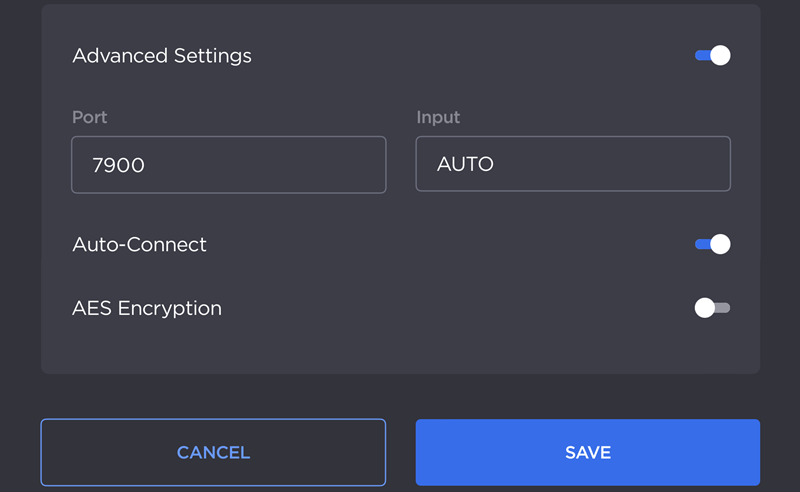800x492 pixels.
Task: Turn off the Advanced Settings switch
Action: [712, 55]
